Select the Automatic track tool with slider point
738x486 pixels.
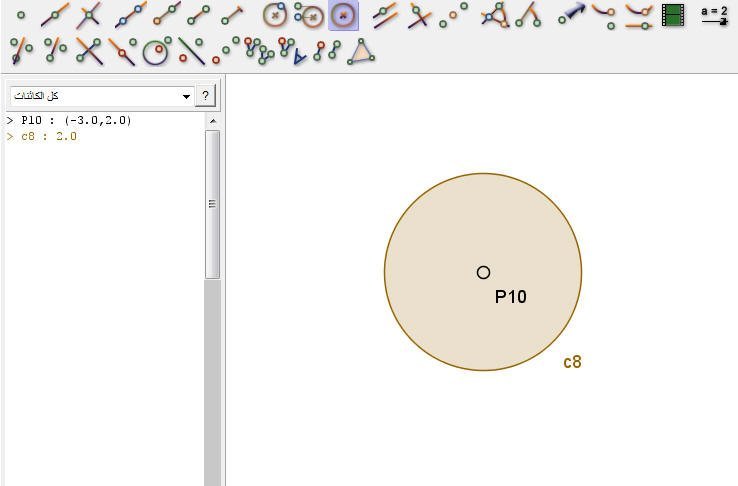point(639,16)
